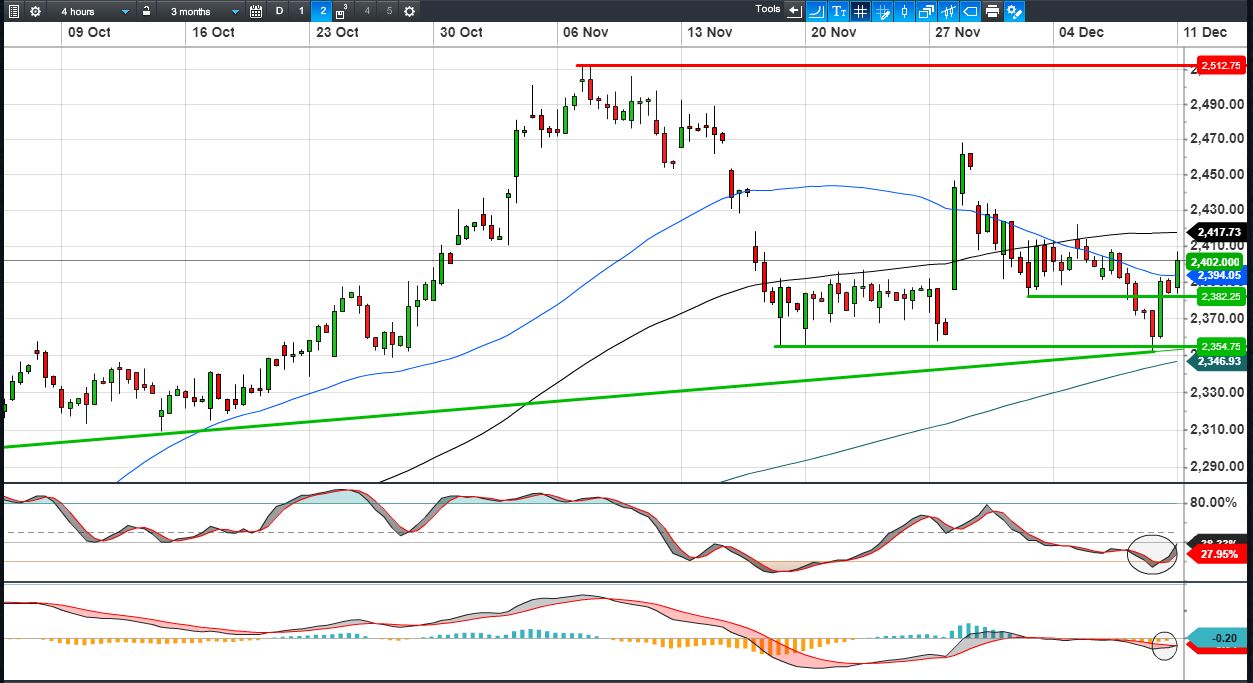Viewport: 1253px width, 683px height.
Task: Switch to layout tab 1
Action: 301,11
